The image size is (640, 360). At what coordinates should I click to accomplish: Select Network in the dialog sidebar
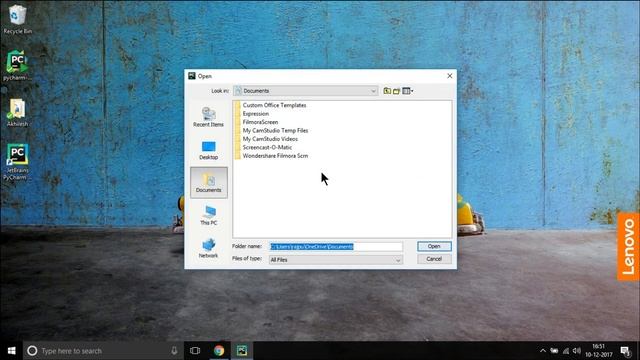tap(209, 248)
